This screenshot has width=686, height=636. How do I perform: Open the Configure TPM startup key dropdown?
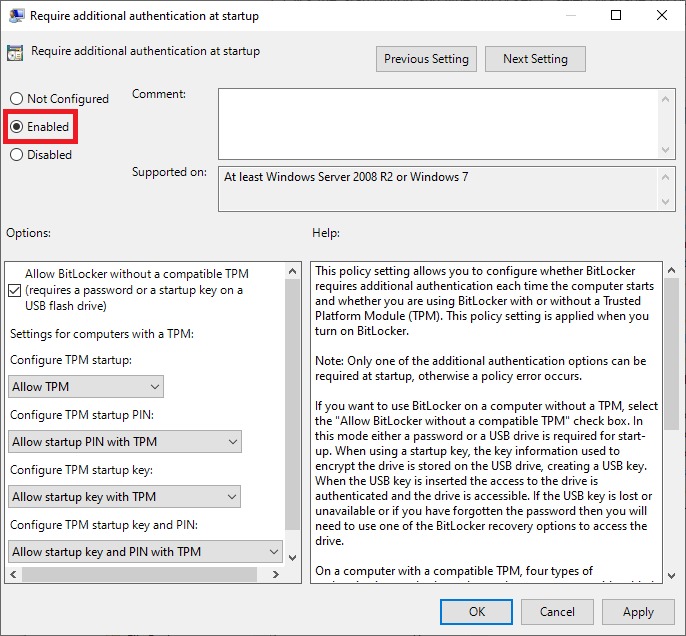(125, 496)
